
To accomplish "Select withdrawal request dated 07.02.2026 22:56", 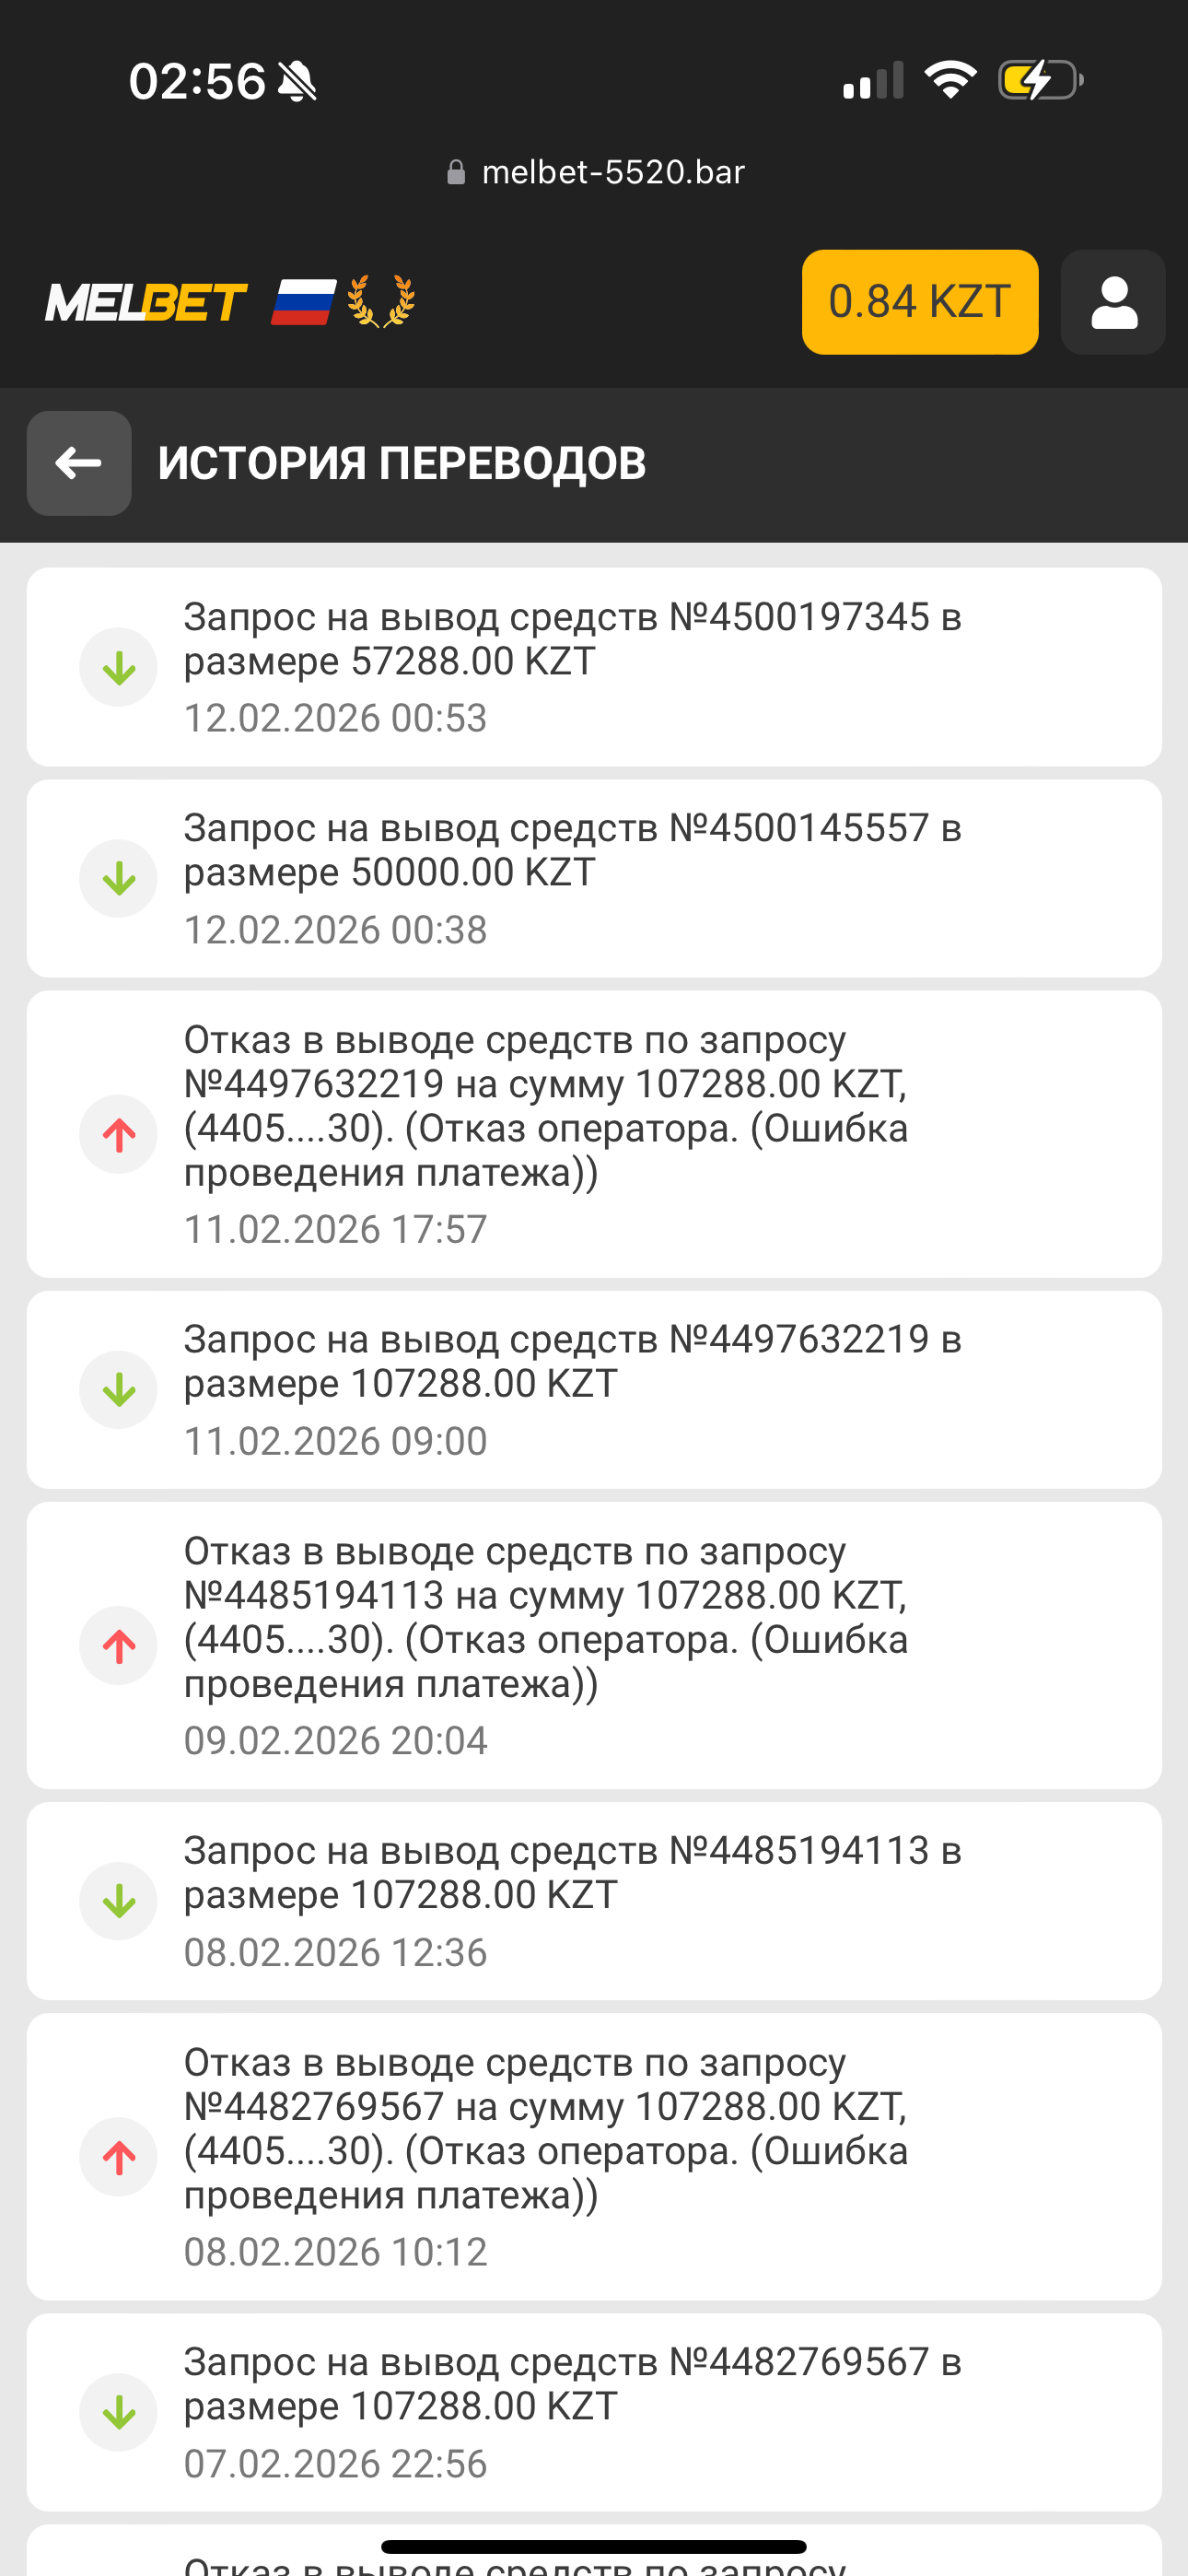I will (594, 2411).
